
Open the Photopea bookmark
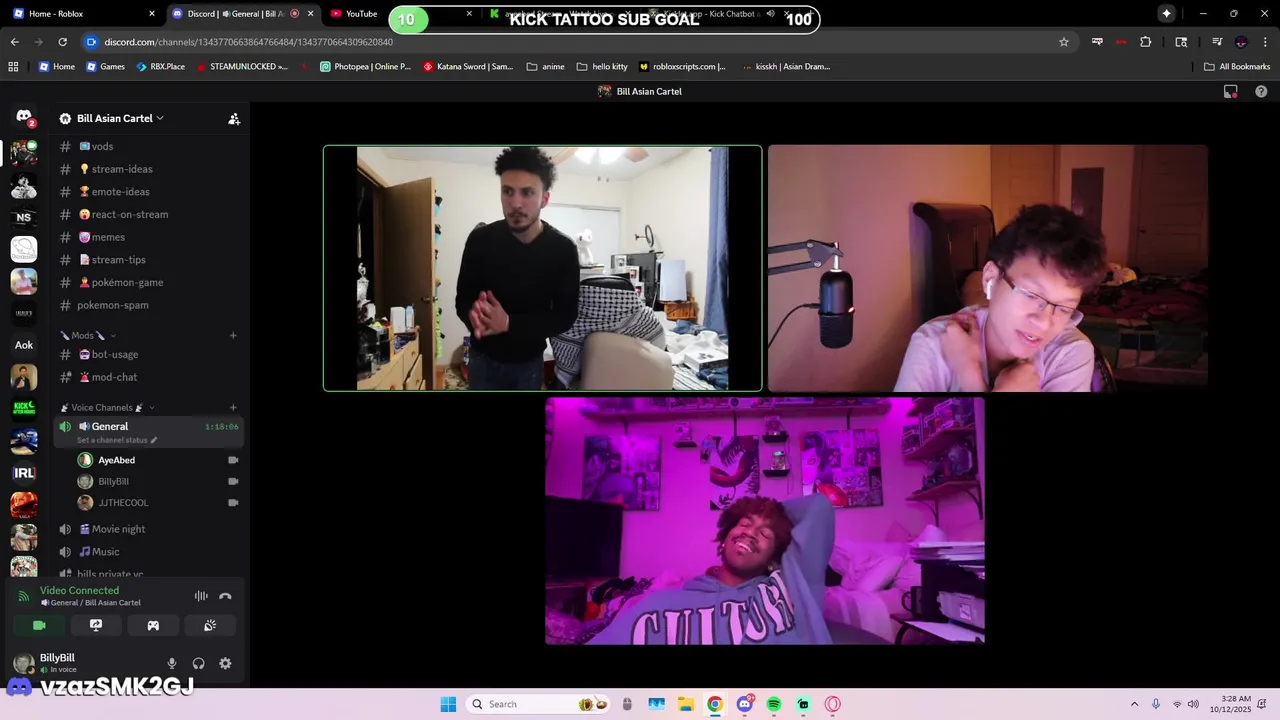pyautogui.click(x=365, y=67)
